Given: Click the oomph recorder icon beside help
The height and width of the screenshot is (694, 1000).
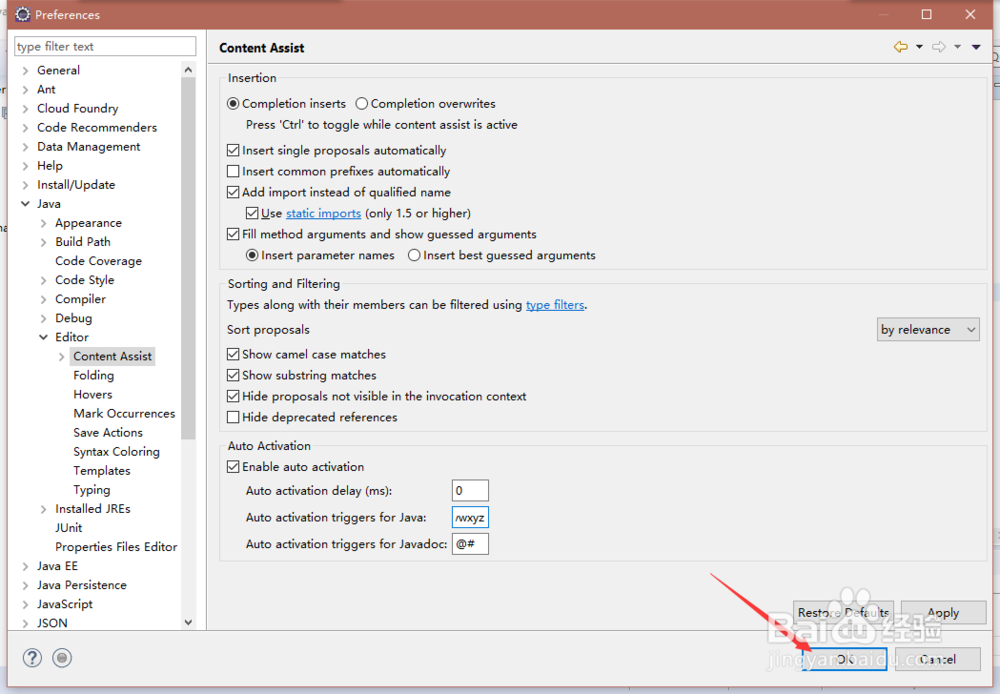Looking at the screenshot, I should (x=62, y=658).
